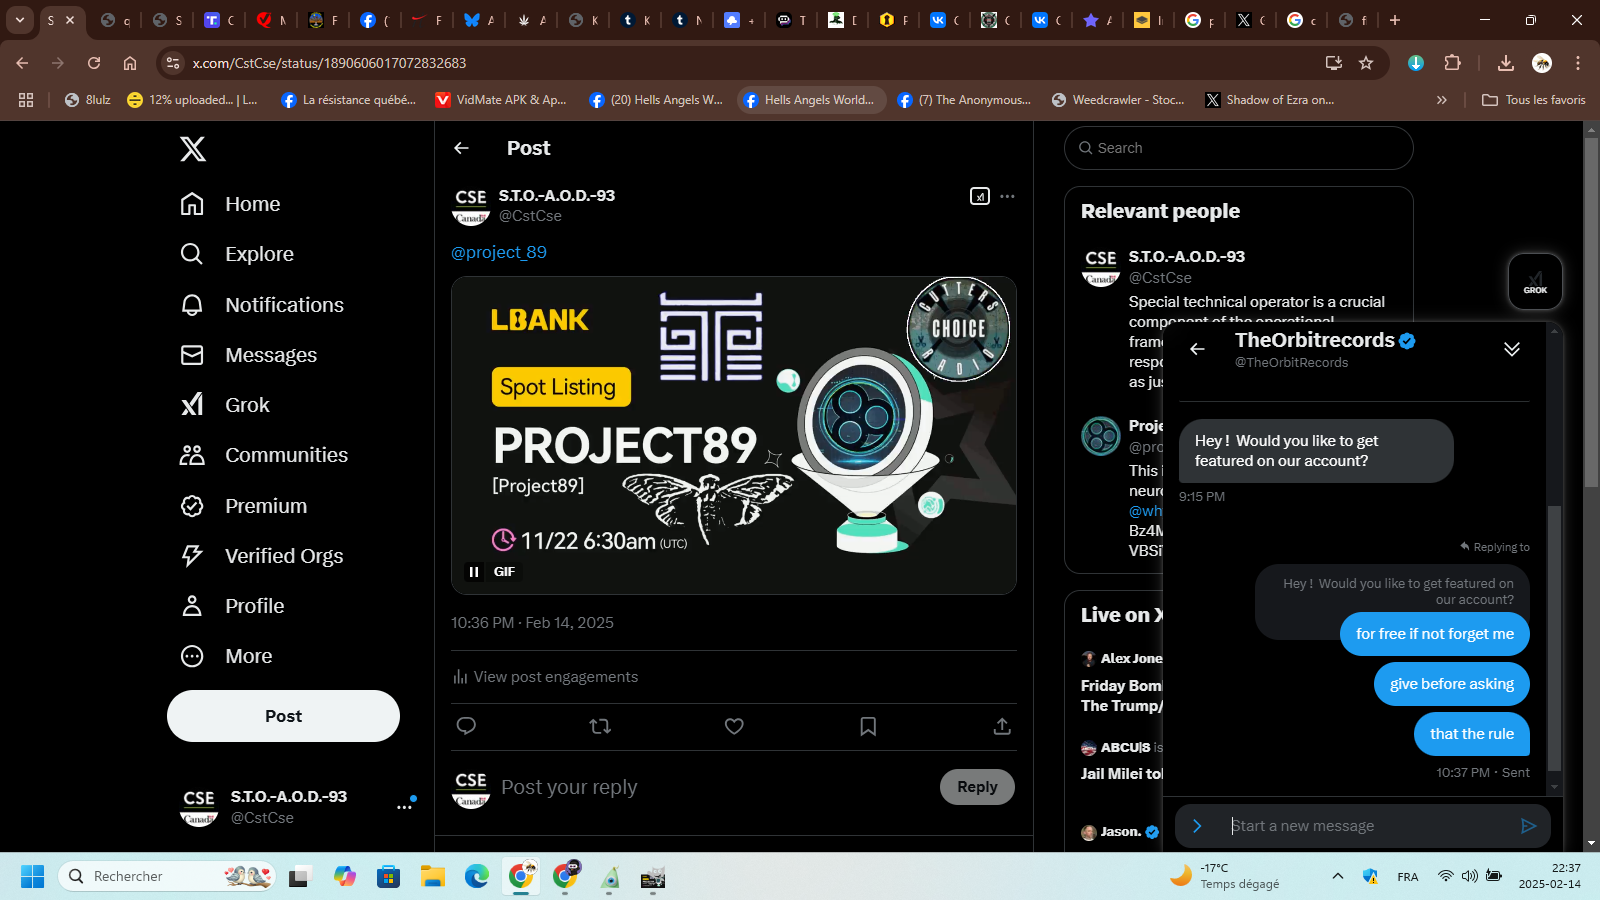
Task: Open the Shadow of Ezra bookmark
Action: (1269, 100)
